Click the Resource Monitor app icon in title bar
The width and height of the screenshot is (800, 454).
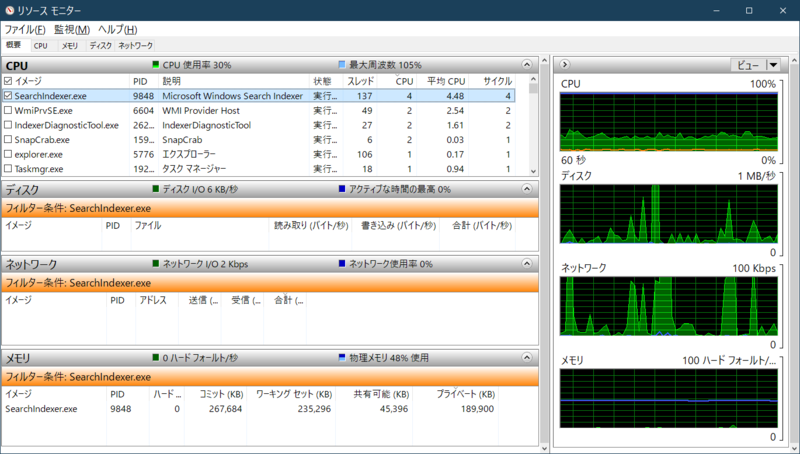click(x=9, y=10)
